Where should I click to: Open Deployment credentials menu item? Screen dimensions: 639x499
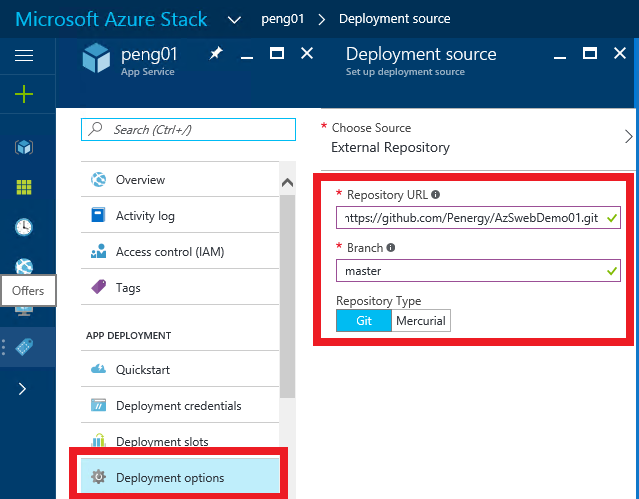pos(180,406)
